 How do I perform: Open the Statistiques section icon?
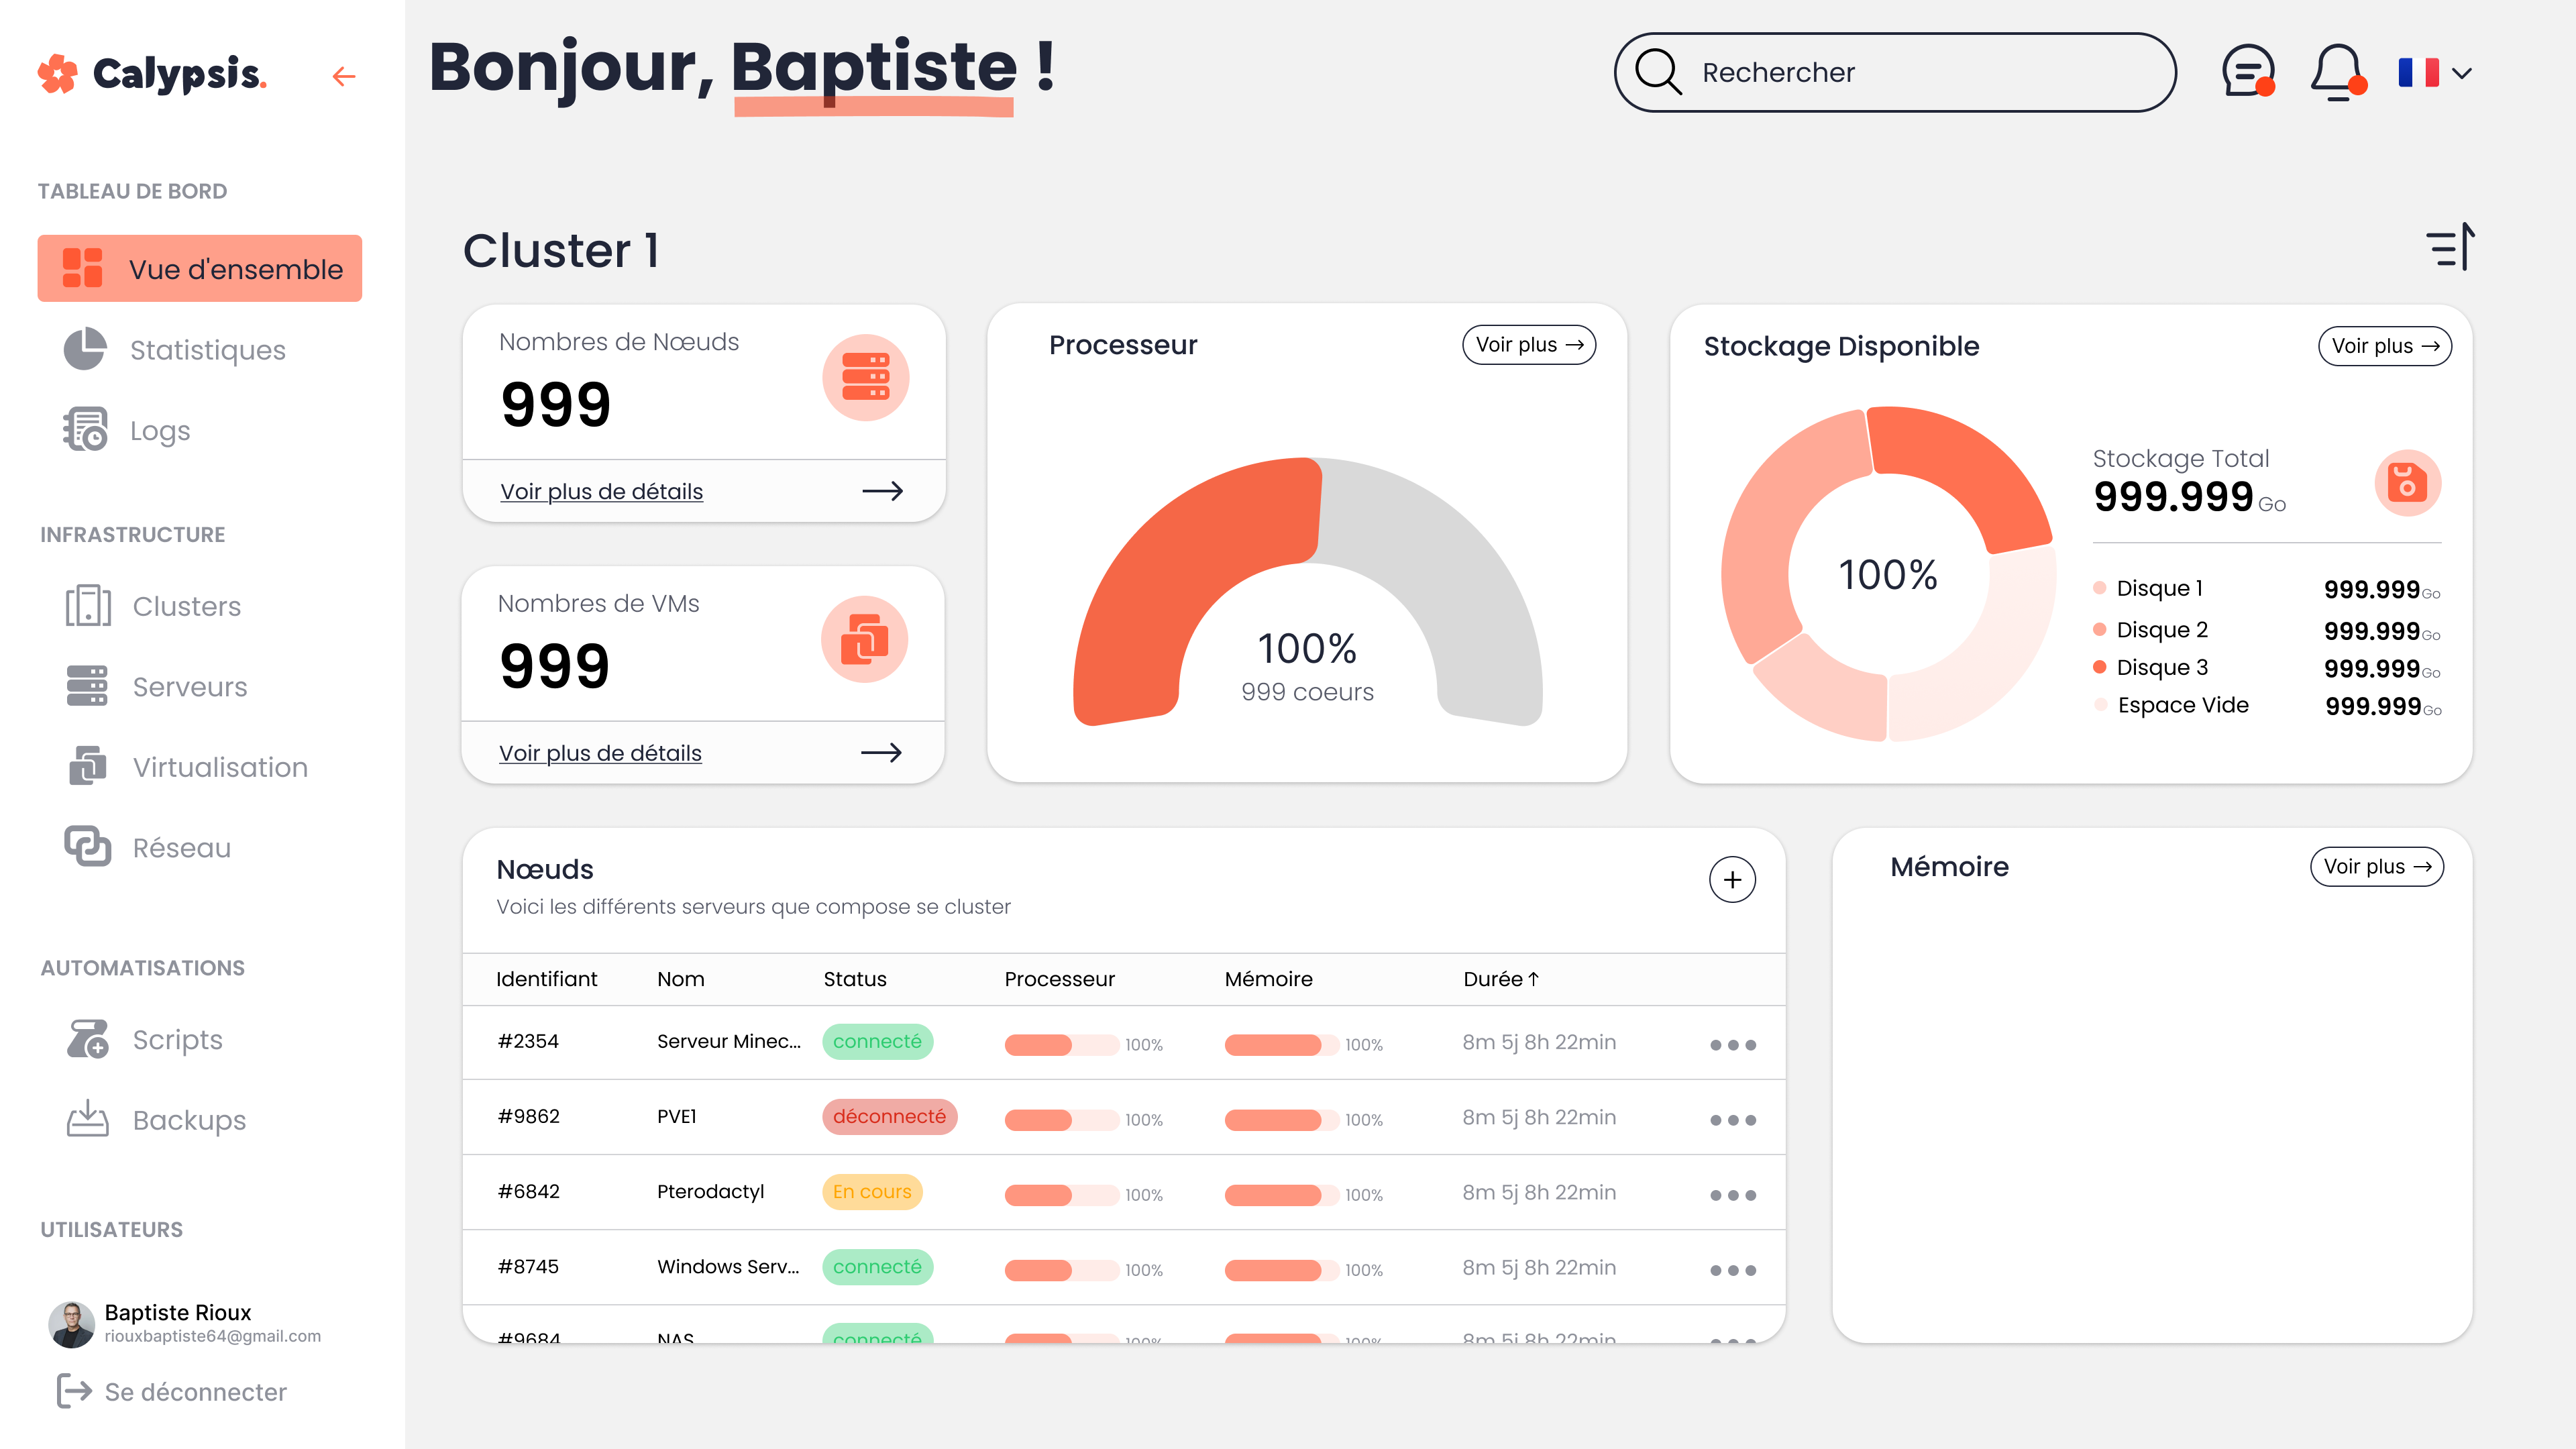[84, 349]
